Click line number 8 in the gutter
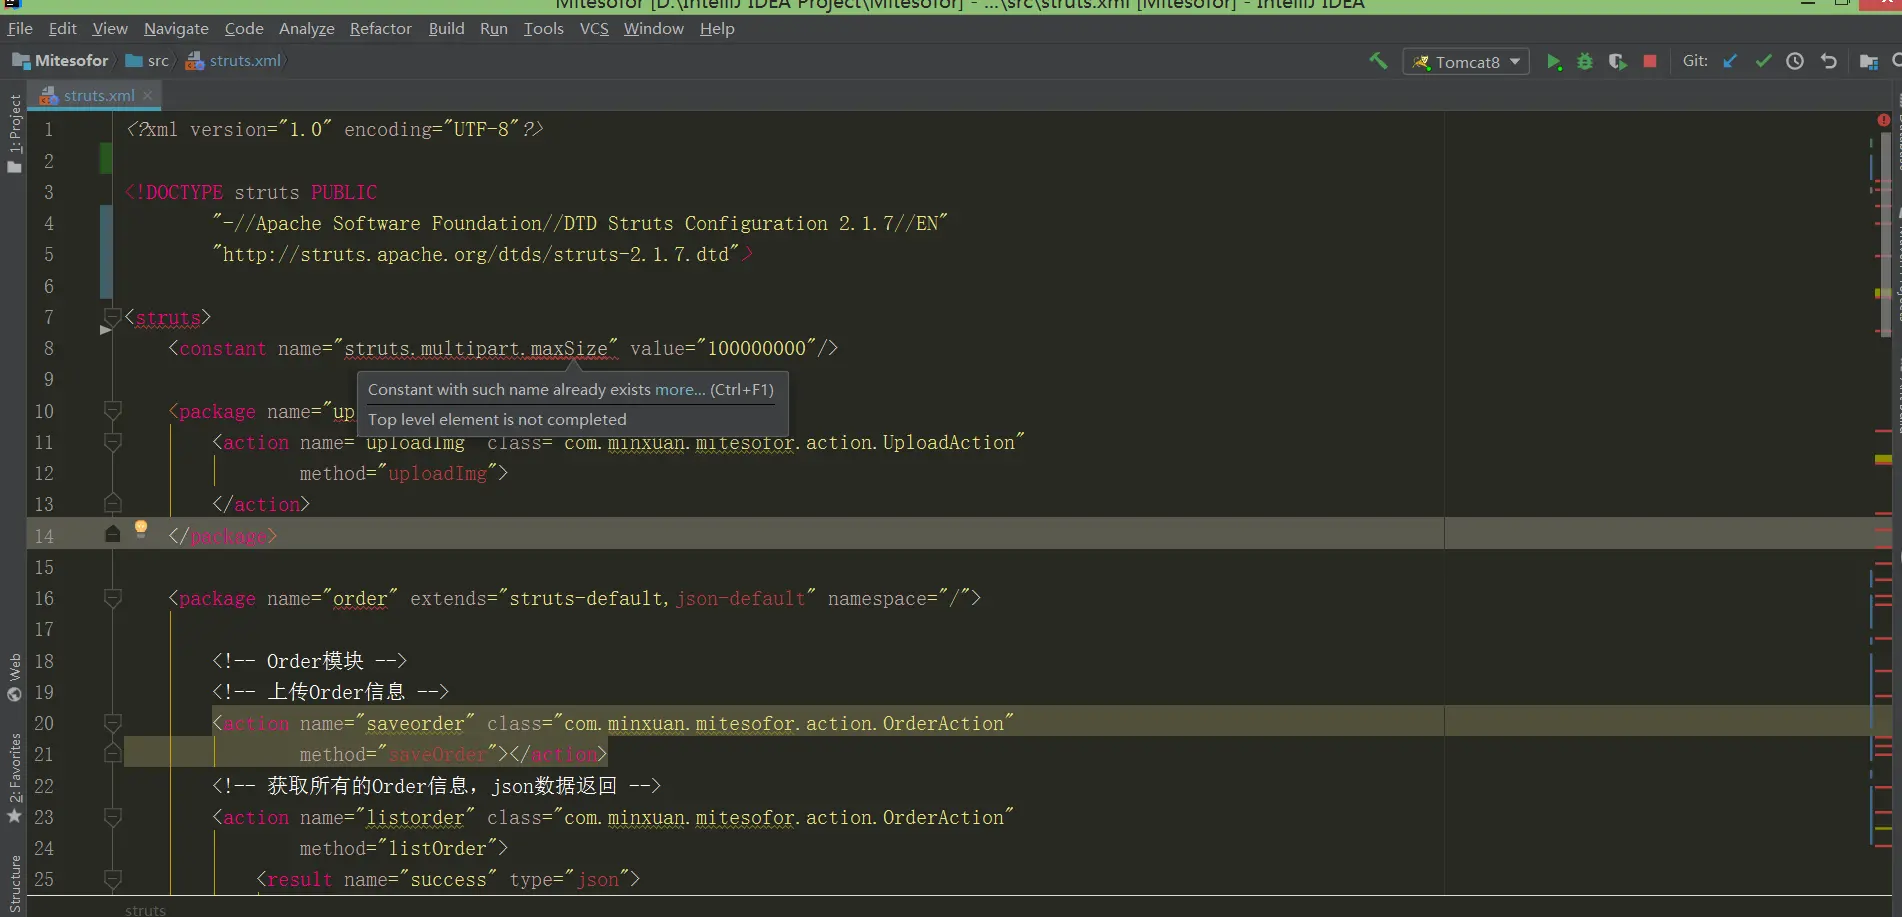The image size is (1902, 917). pos(48,348)
